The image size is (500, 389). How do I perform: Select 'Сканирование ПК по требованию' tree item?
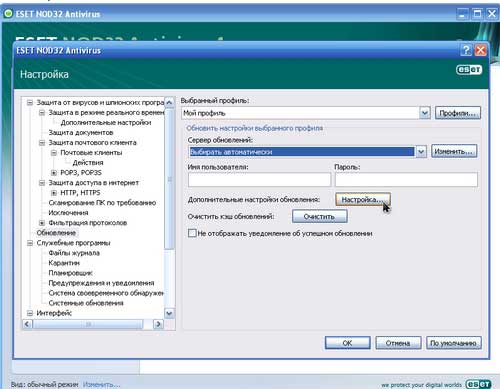coord(102,203)
